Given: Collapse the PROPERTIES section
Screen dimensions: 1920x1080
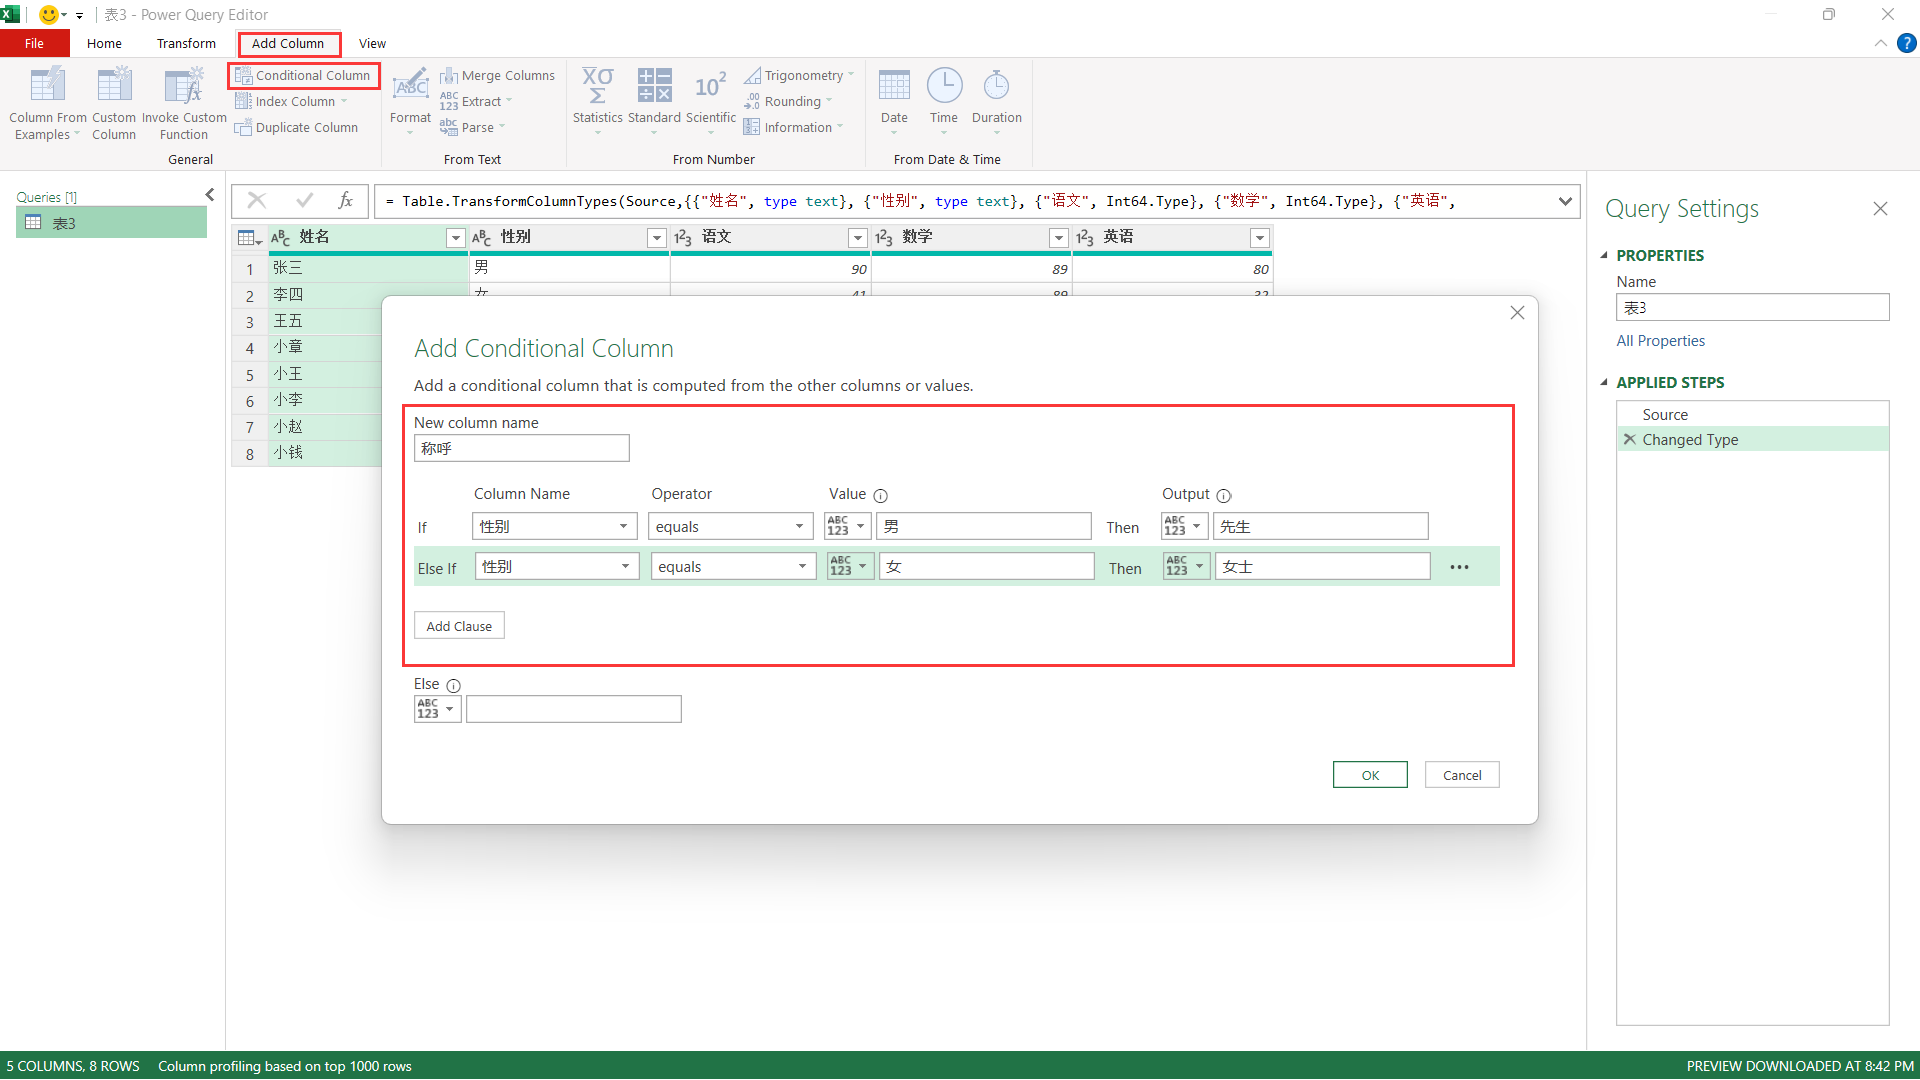Looking at the screenshot, I should (x=1604, y=255).
